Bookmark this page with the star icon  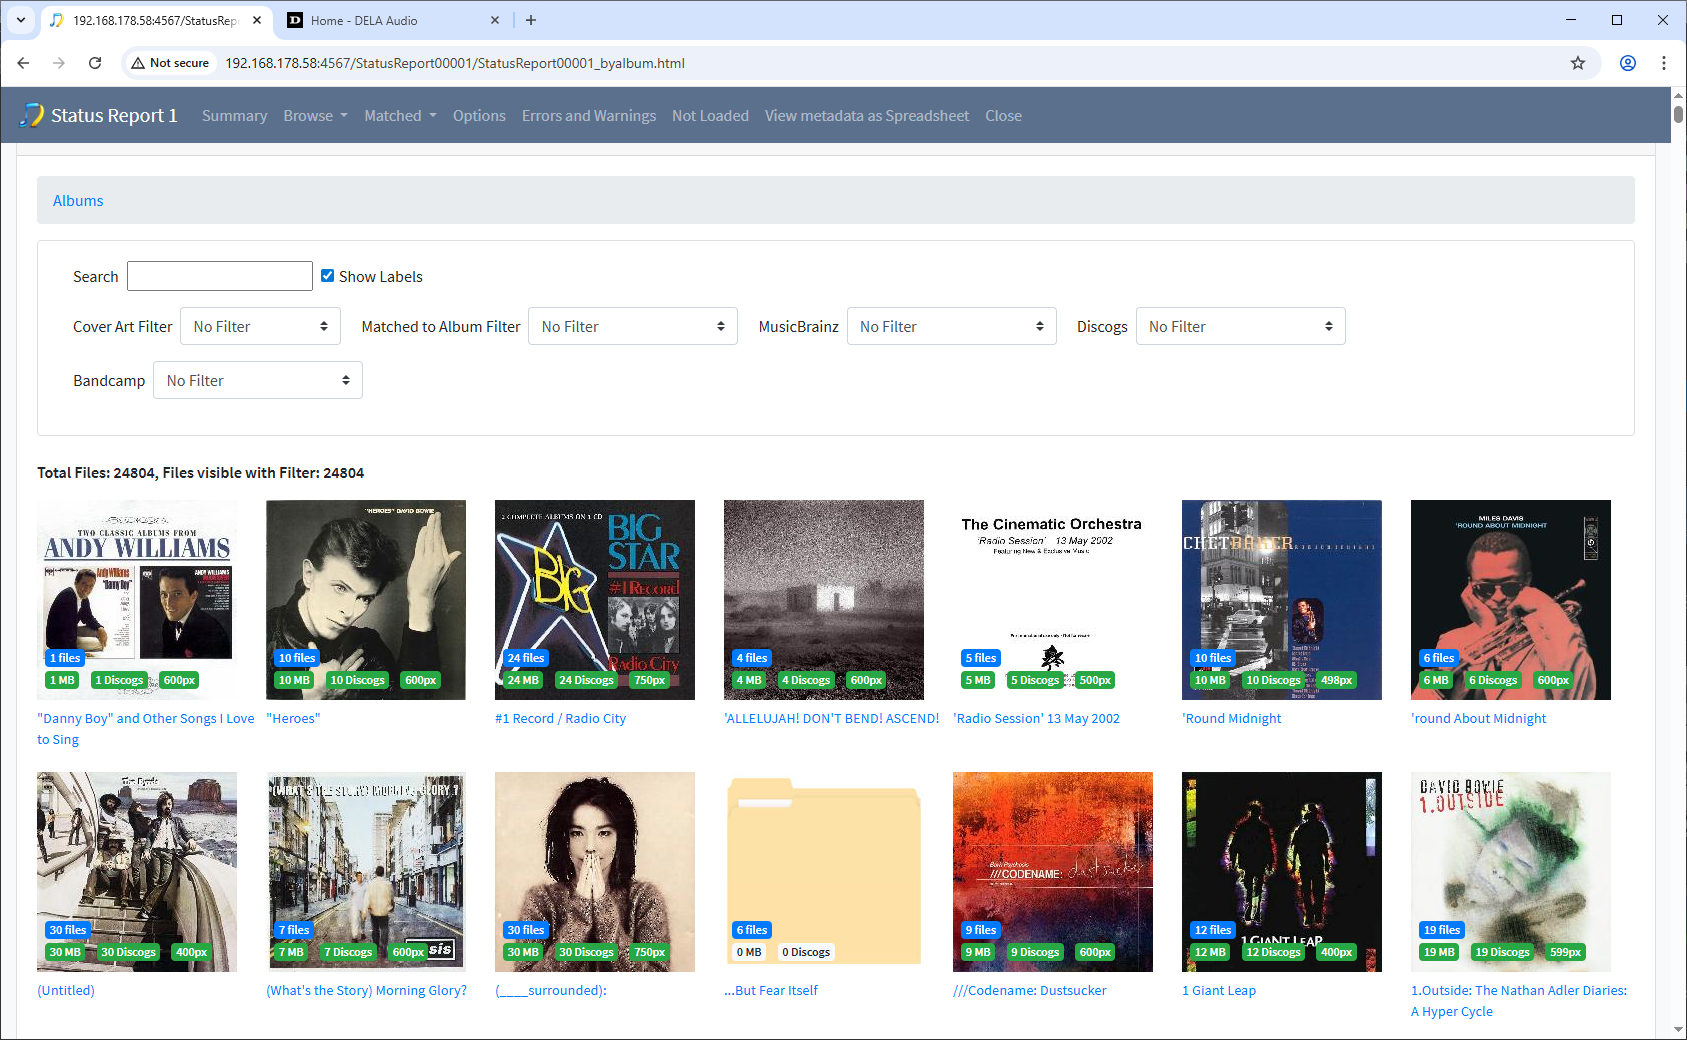pos(1578,63)
